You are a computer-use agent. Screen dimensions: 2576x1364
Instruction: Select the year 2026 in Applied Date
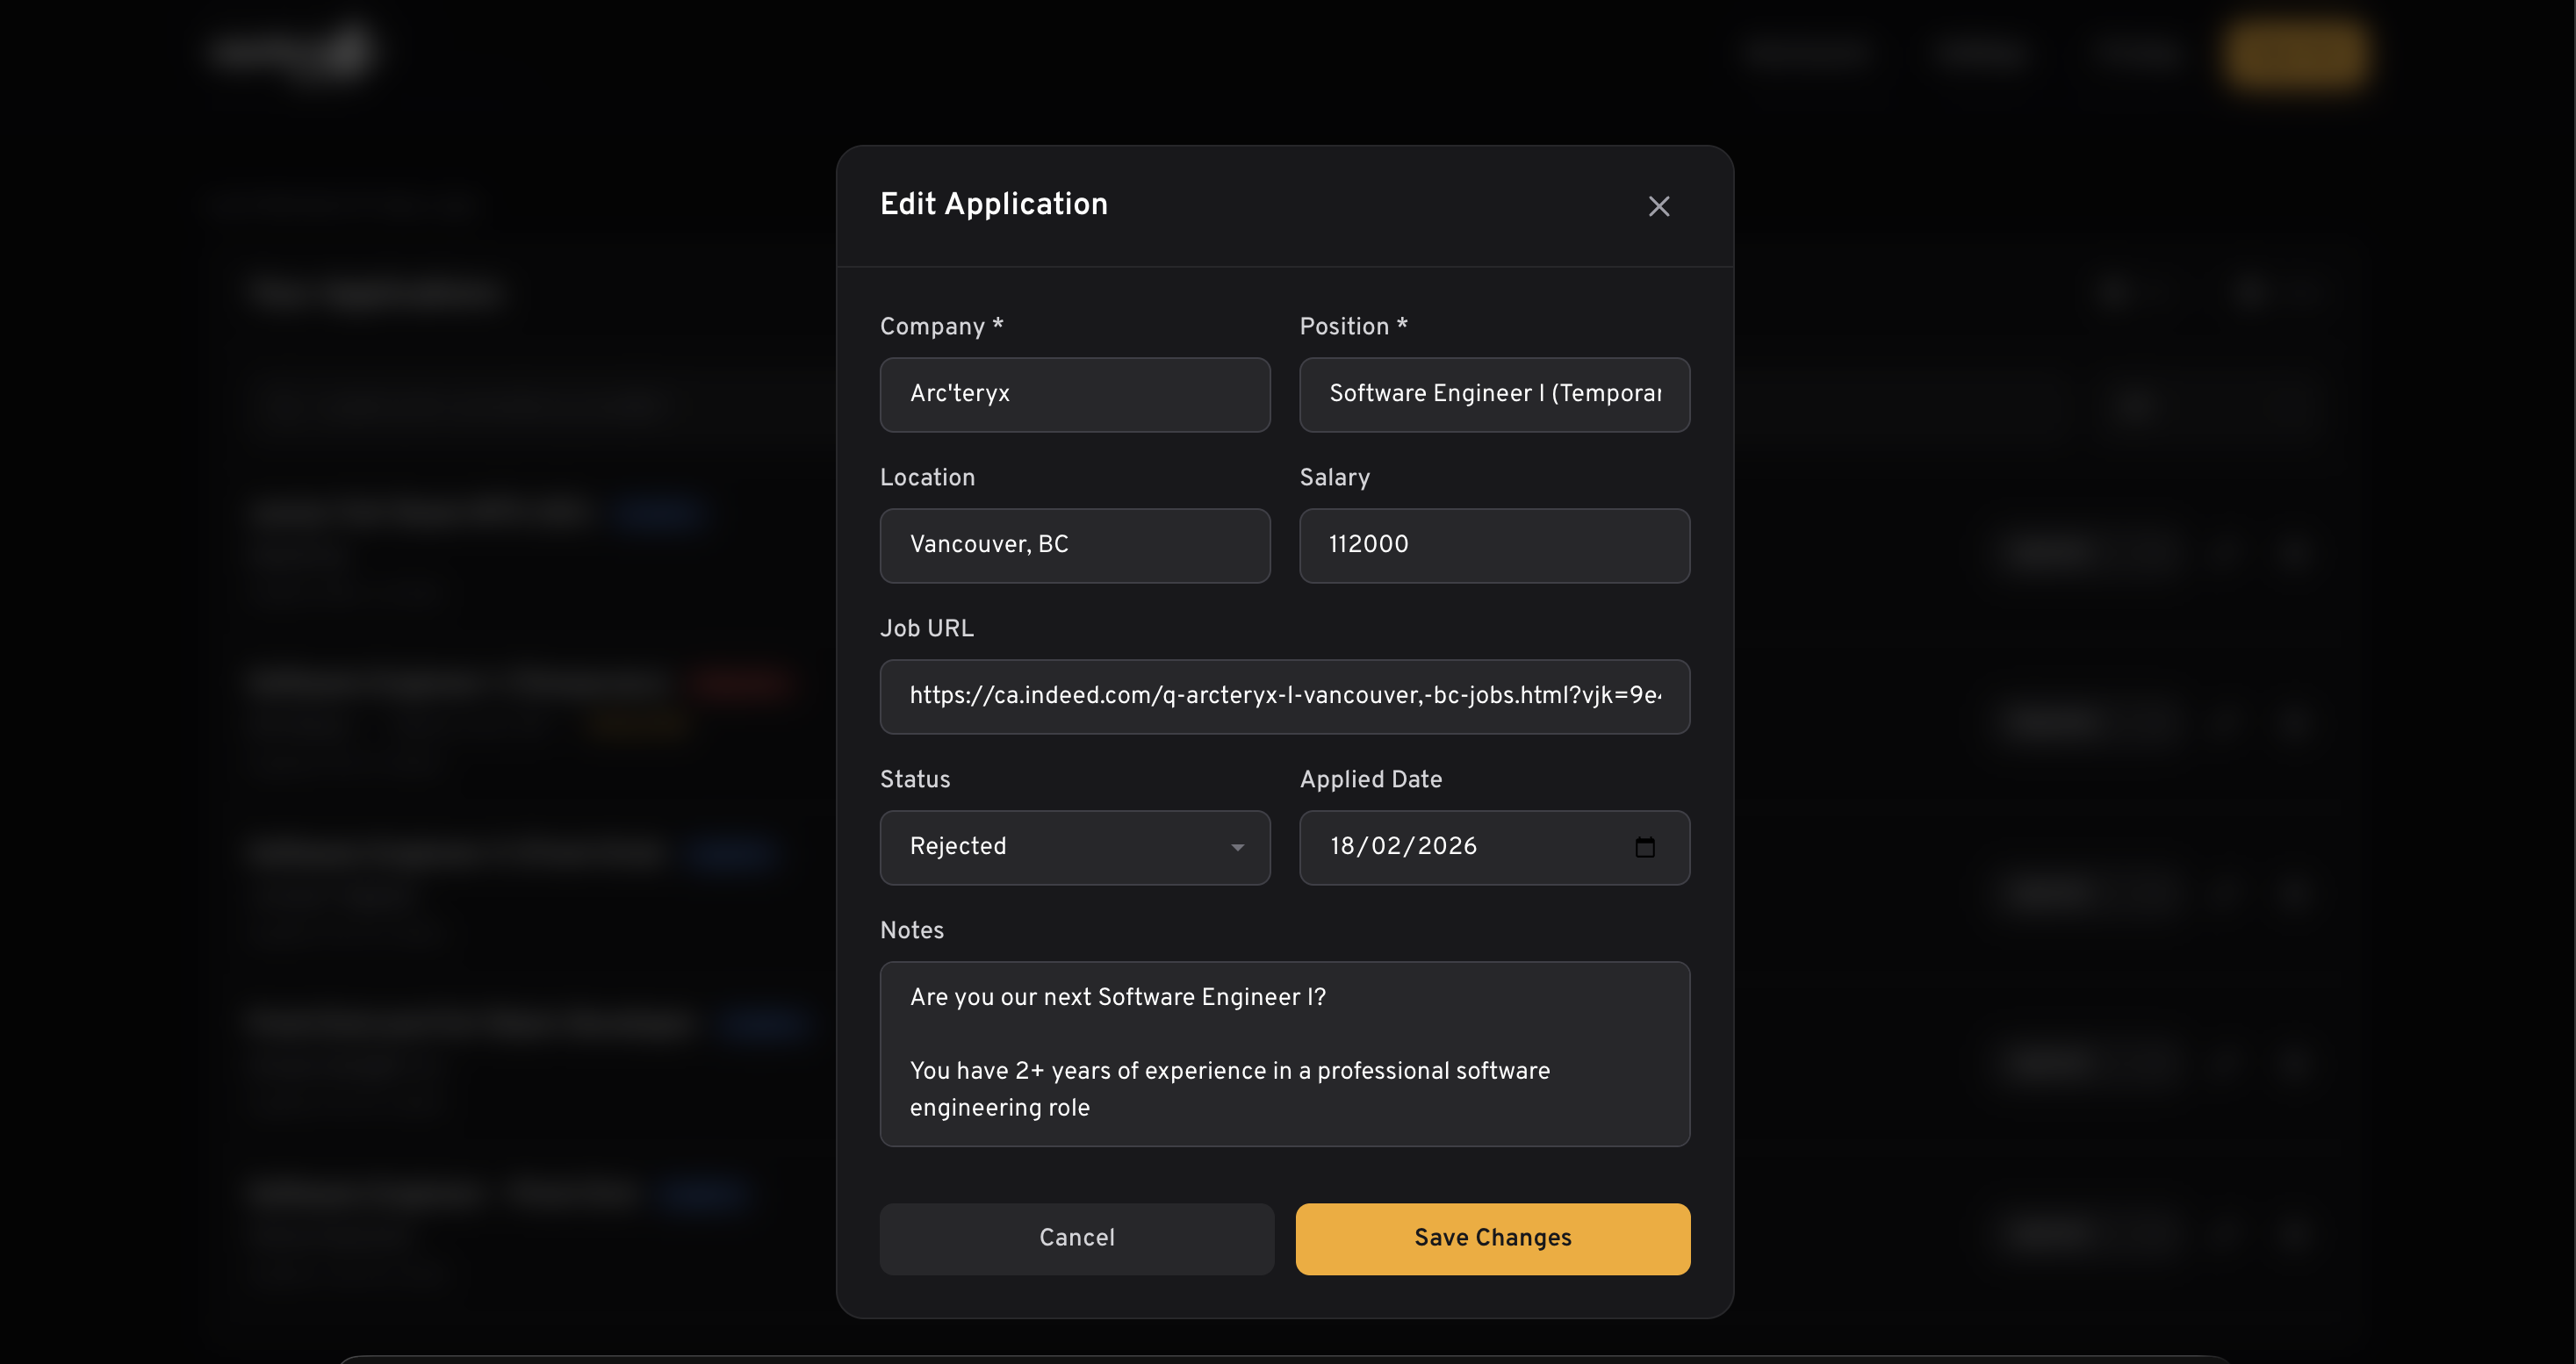(x=1447, y=847)
